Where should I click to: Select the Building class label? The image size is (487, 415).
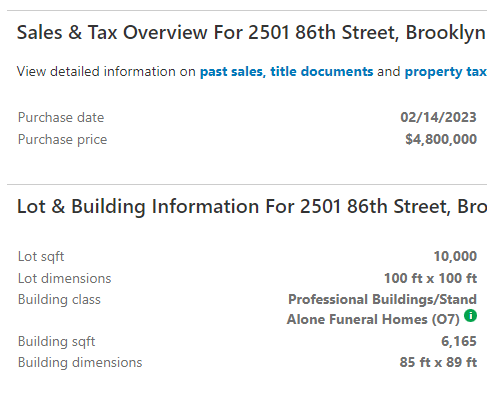59,299
